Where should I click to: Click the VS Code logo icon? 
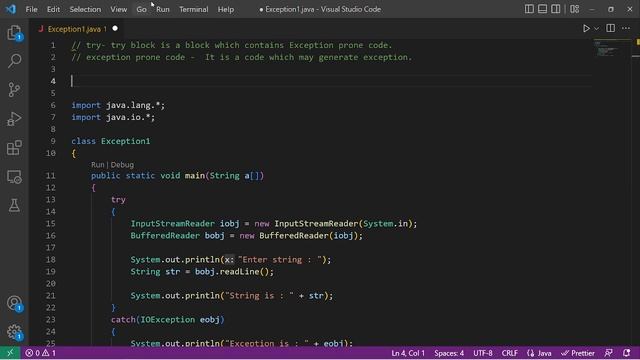pos(11,9)
